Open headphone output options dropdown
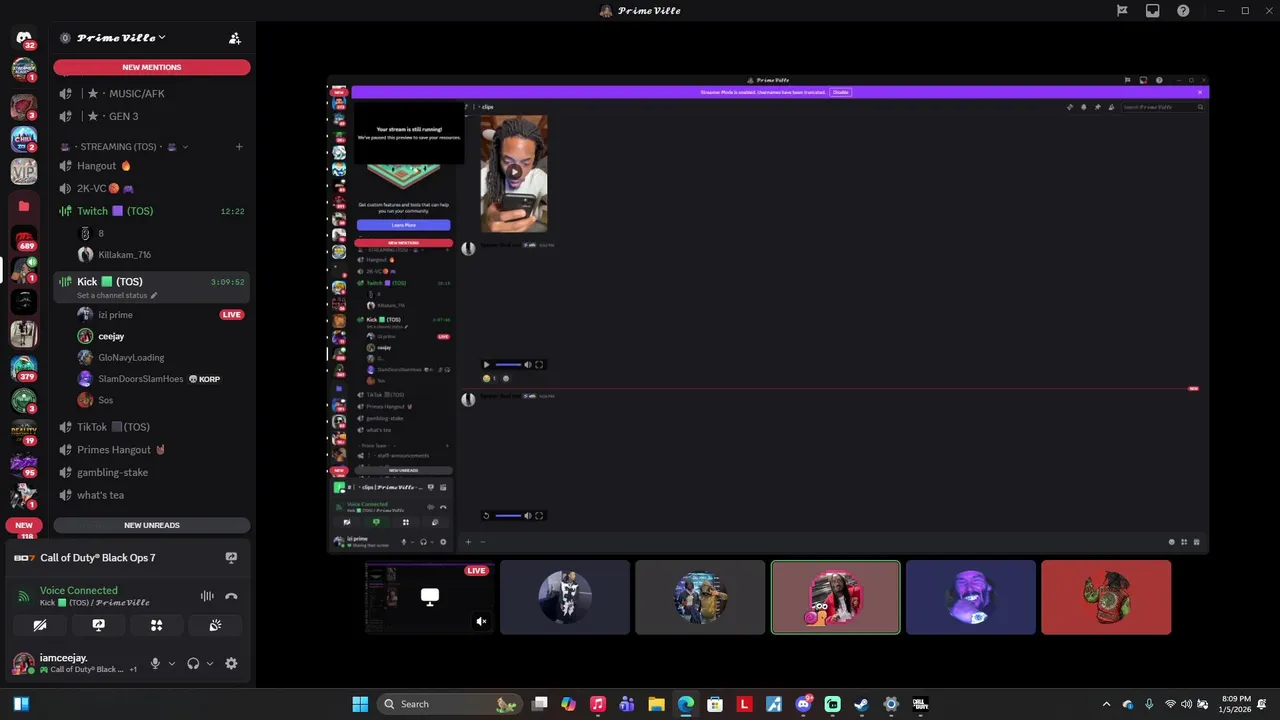Viewport: 1280px width, 720px height. (209, 664)
